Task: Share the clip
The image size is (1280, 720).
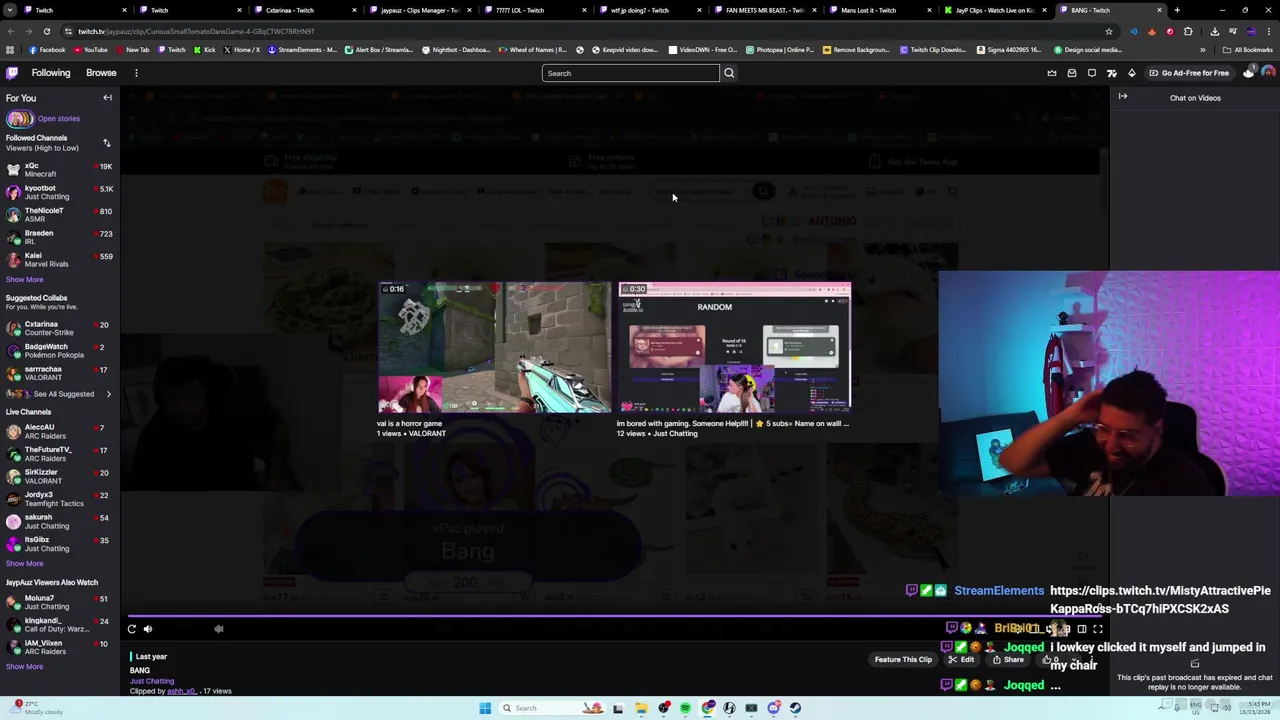Action: coord(1008,660)
